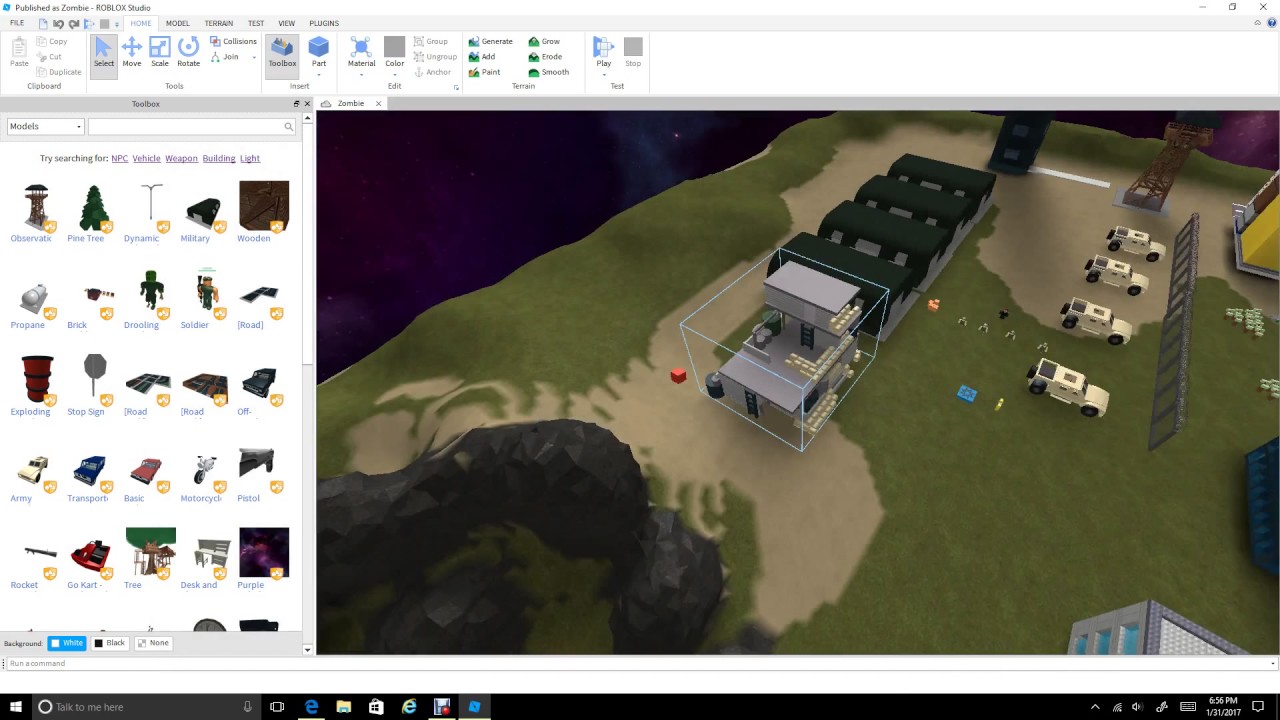The height and width of the screenshot is (720, 1280).
Task: Click the Paste icon
Action: (x=19, y=52)
